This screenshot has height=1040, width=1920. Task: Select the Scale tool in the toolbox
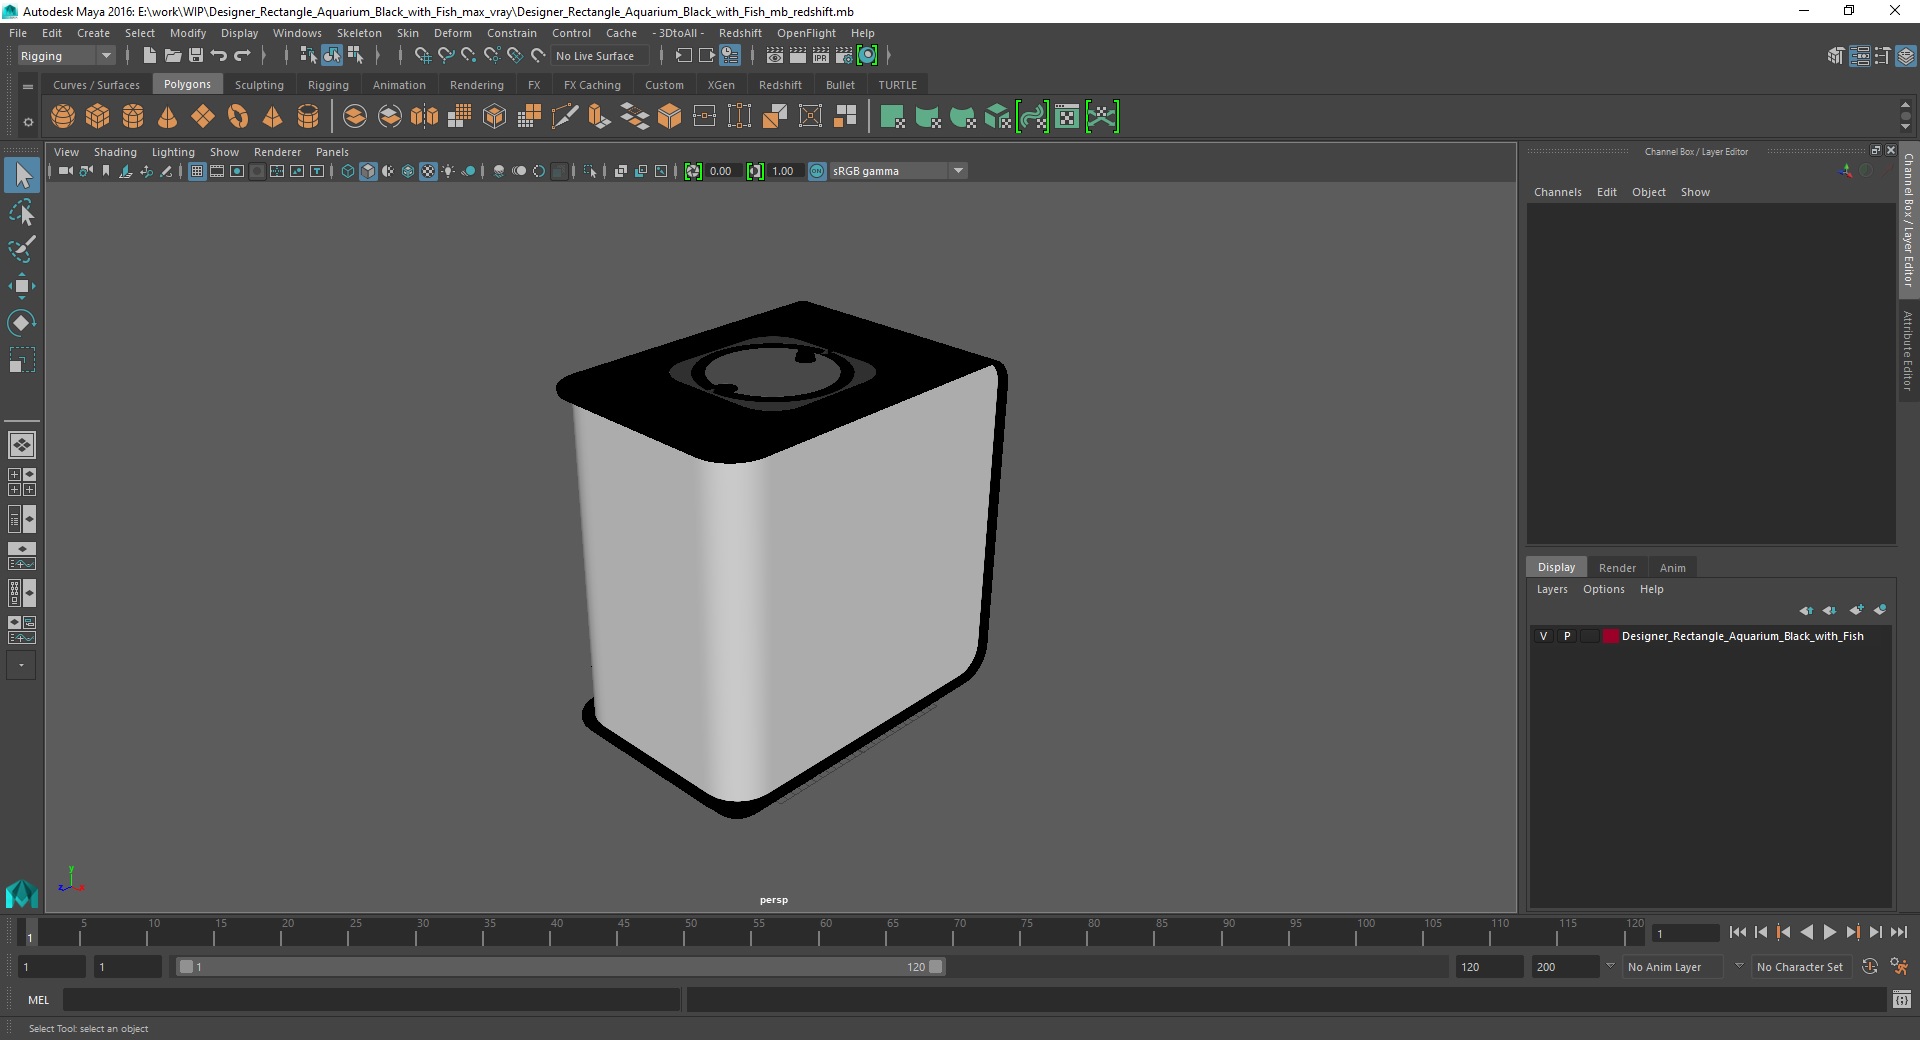[22, 360]
